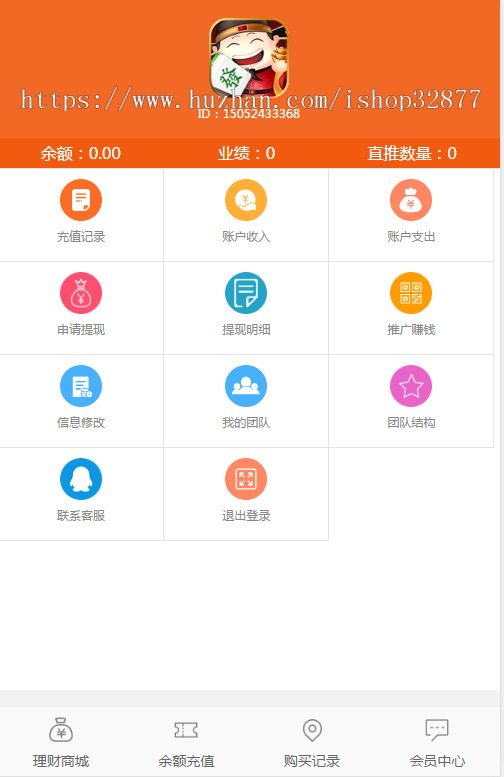Open the 团队结构 star icon

(411, 386)
